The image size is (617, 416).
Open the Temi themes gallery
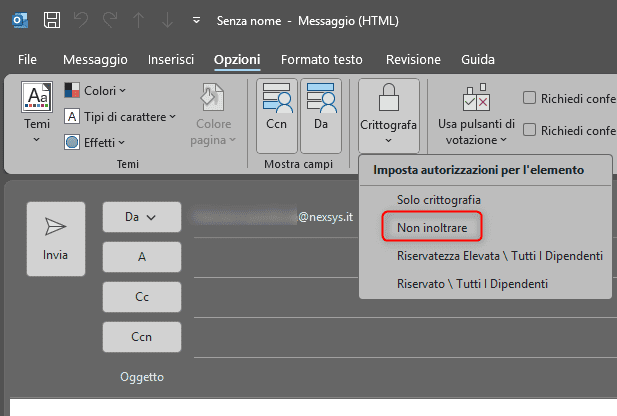37,114
